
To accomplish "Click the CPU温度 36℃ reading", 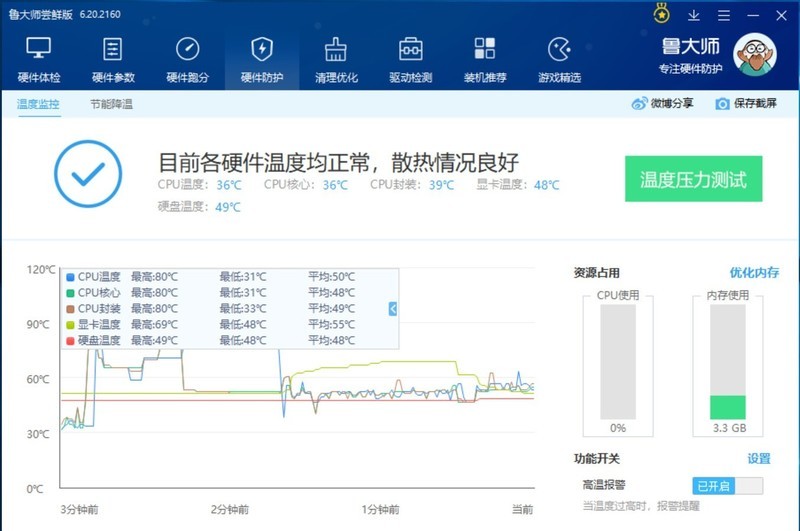I will [x=229, y=185].
